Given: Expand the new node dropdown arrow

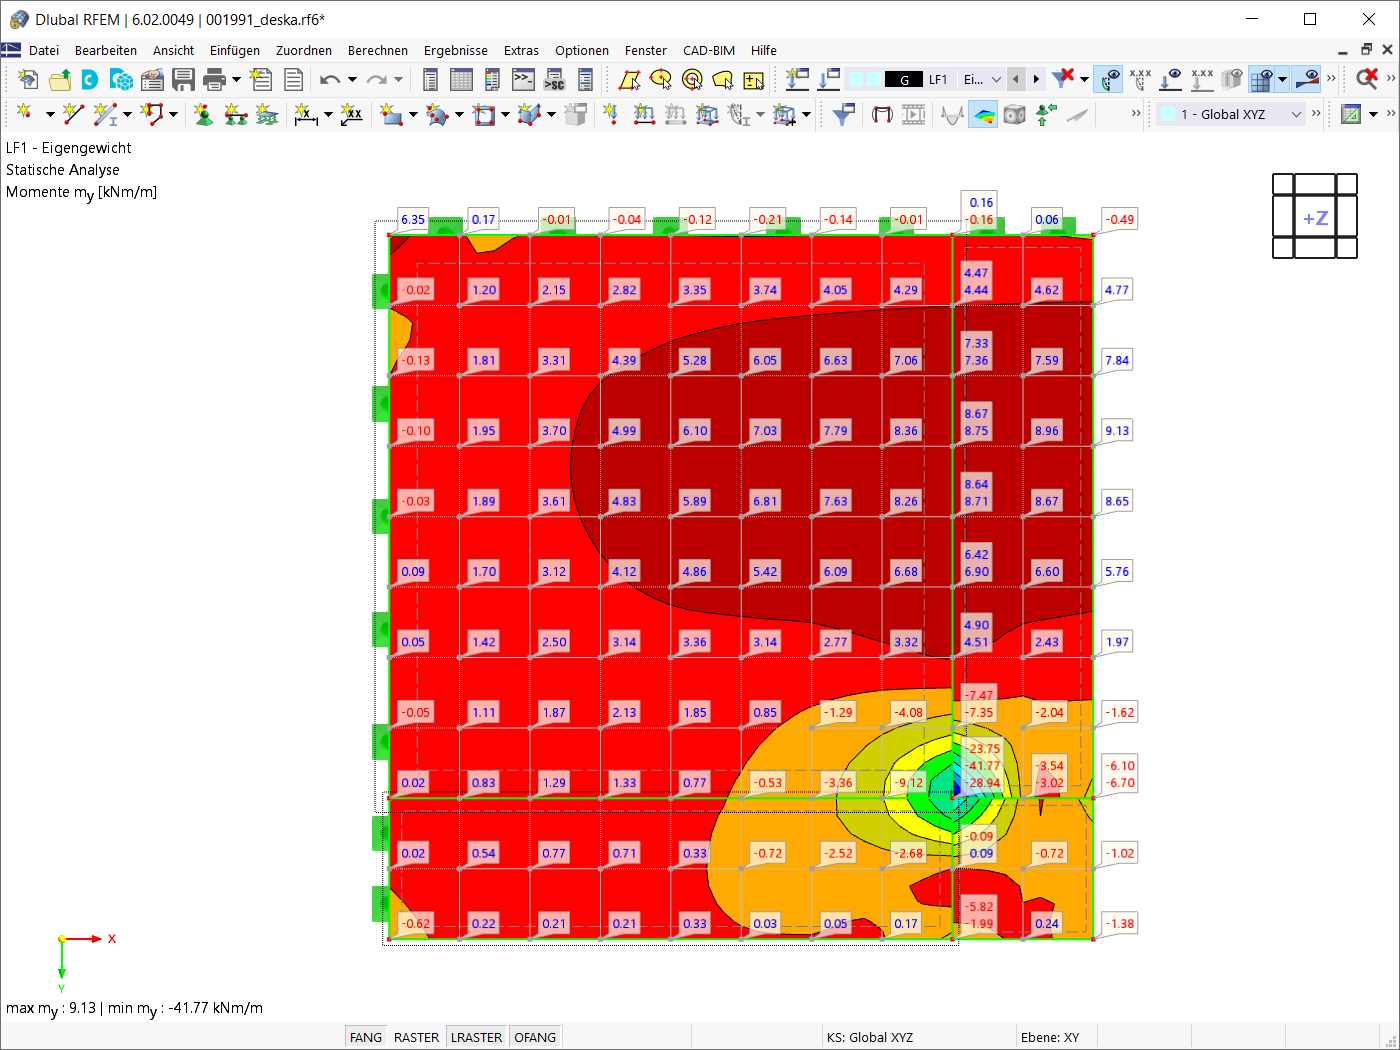Looking at the screenshot, I should coord(50,114).
